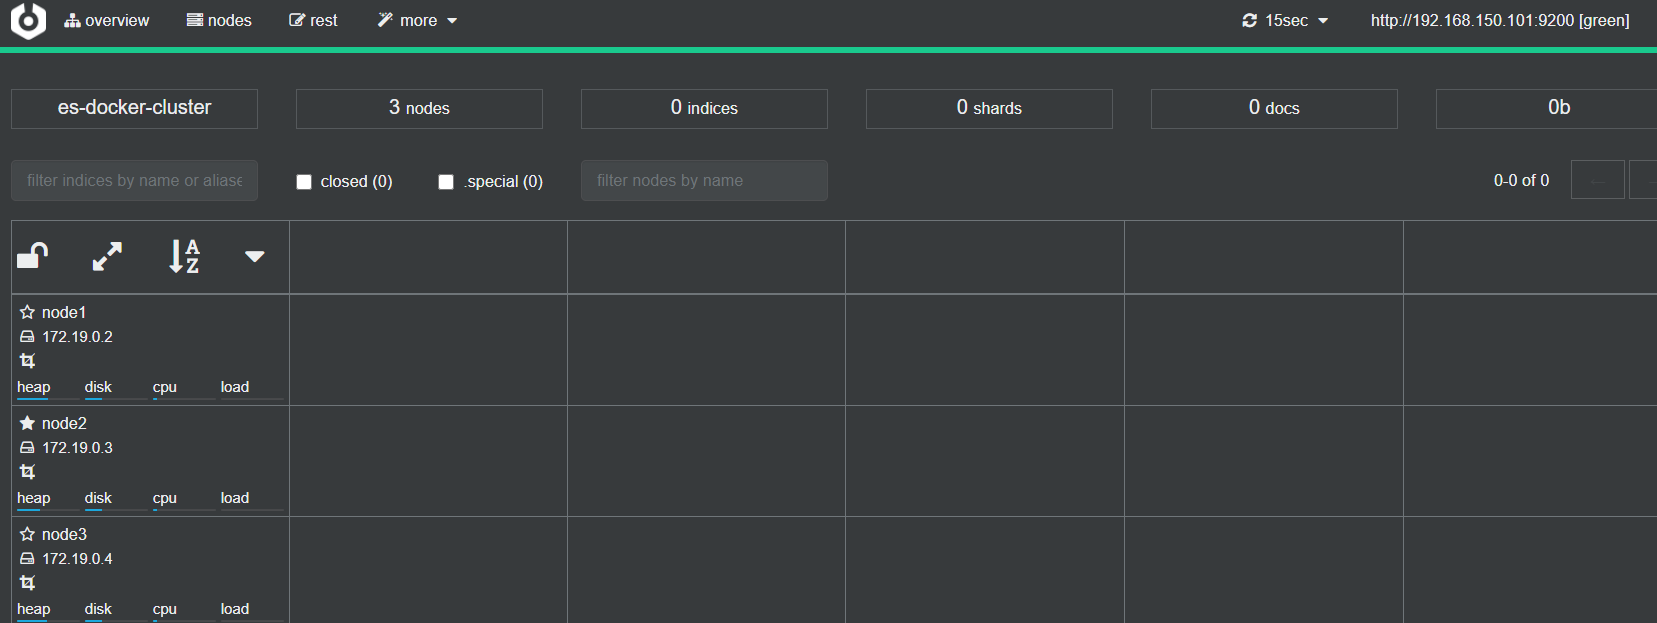Click the A-Z sort icon

[184, 256]
